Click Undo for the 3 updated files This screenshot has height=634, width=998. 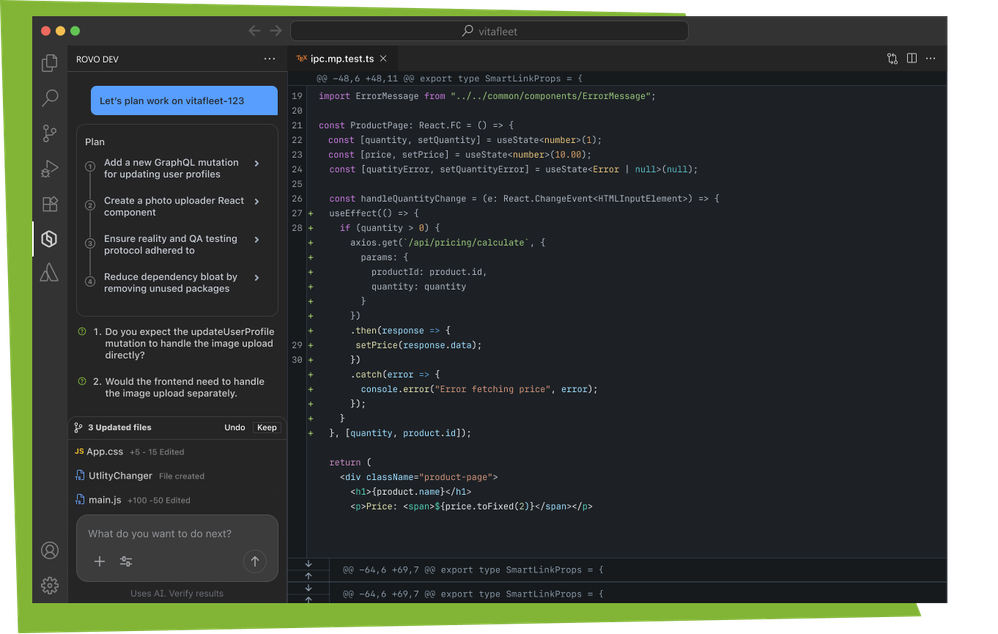click(235, 427)
